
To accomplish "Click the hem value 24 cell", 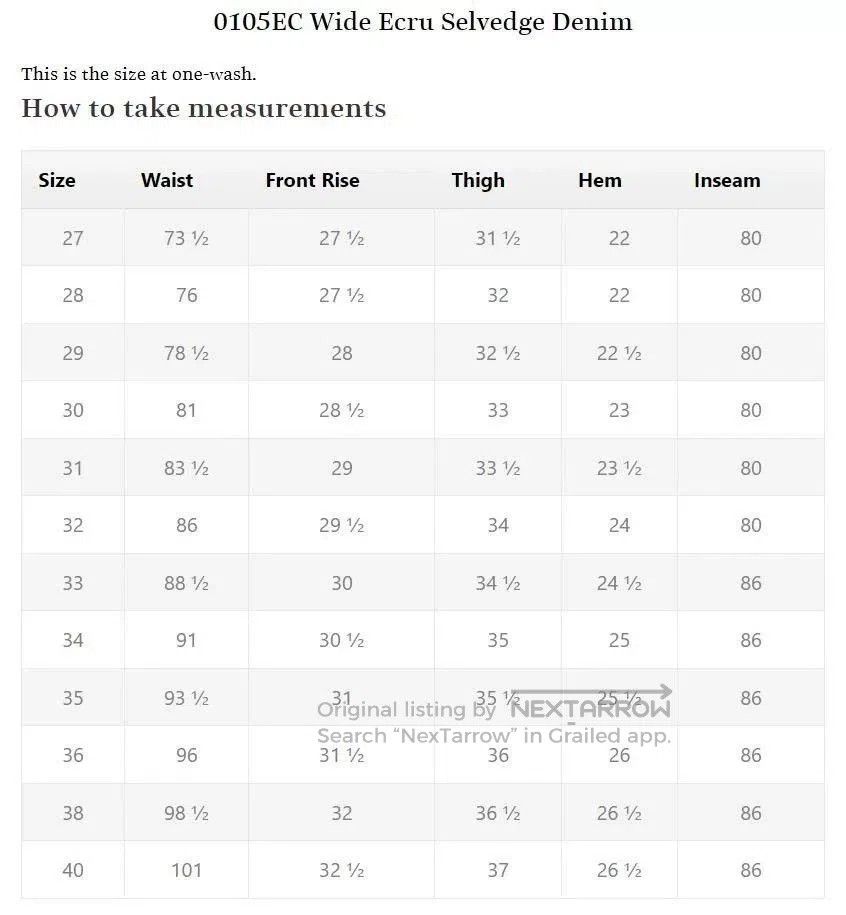I will tap(619, 525).
